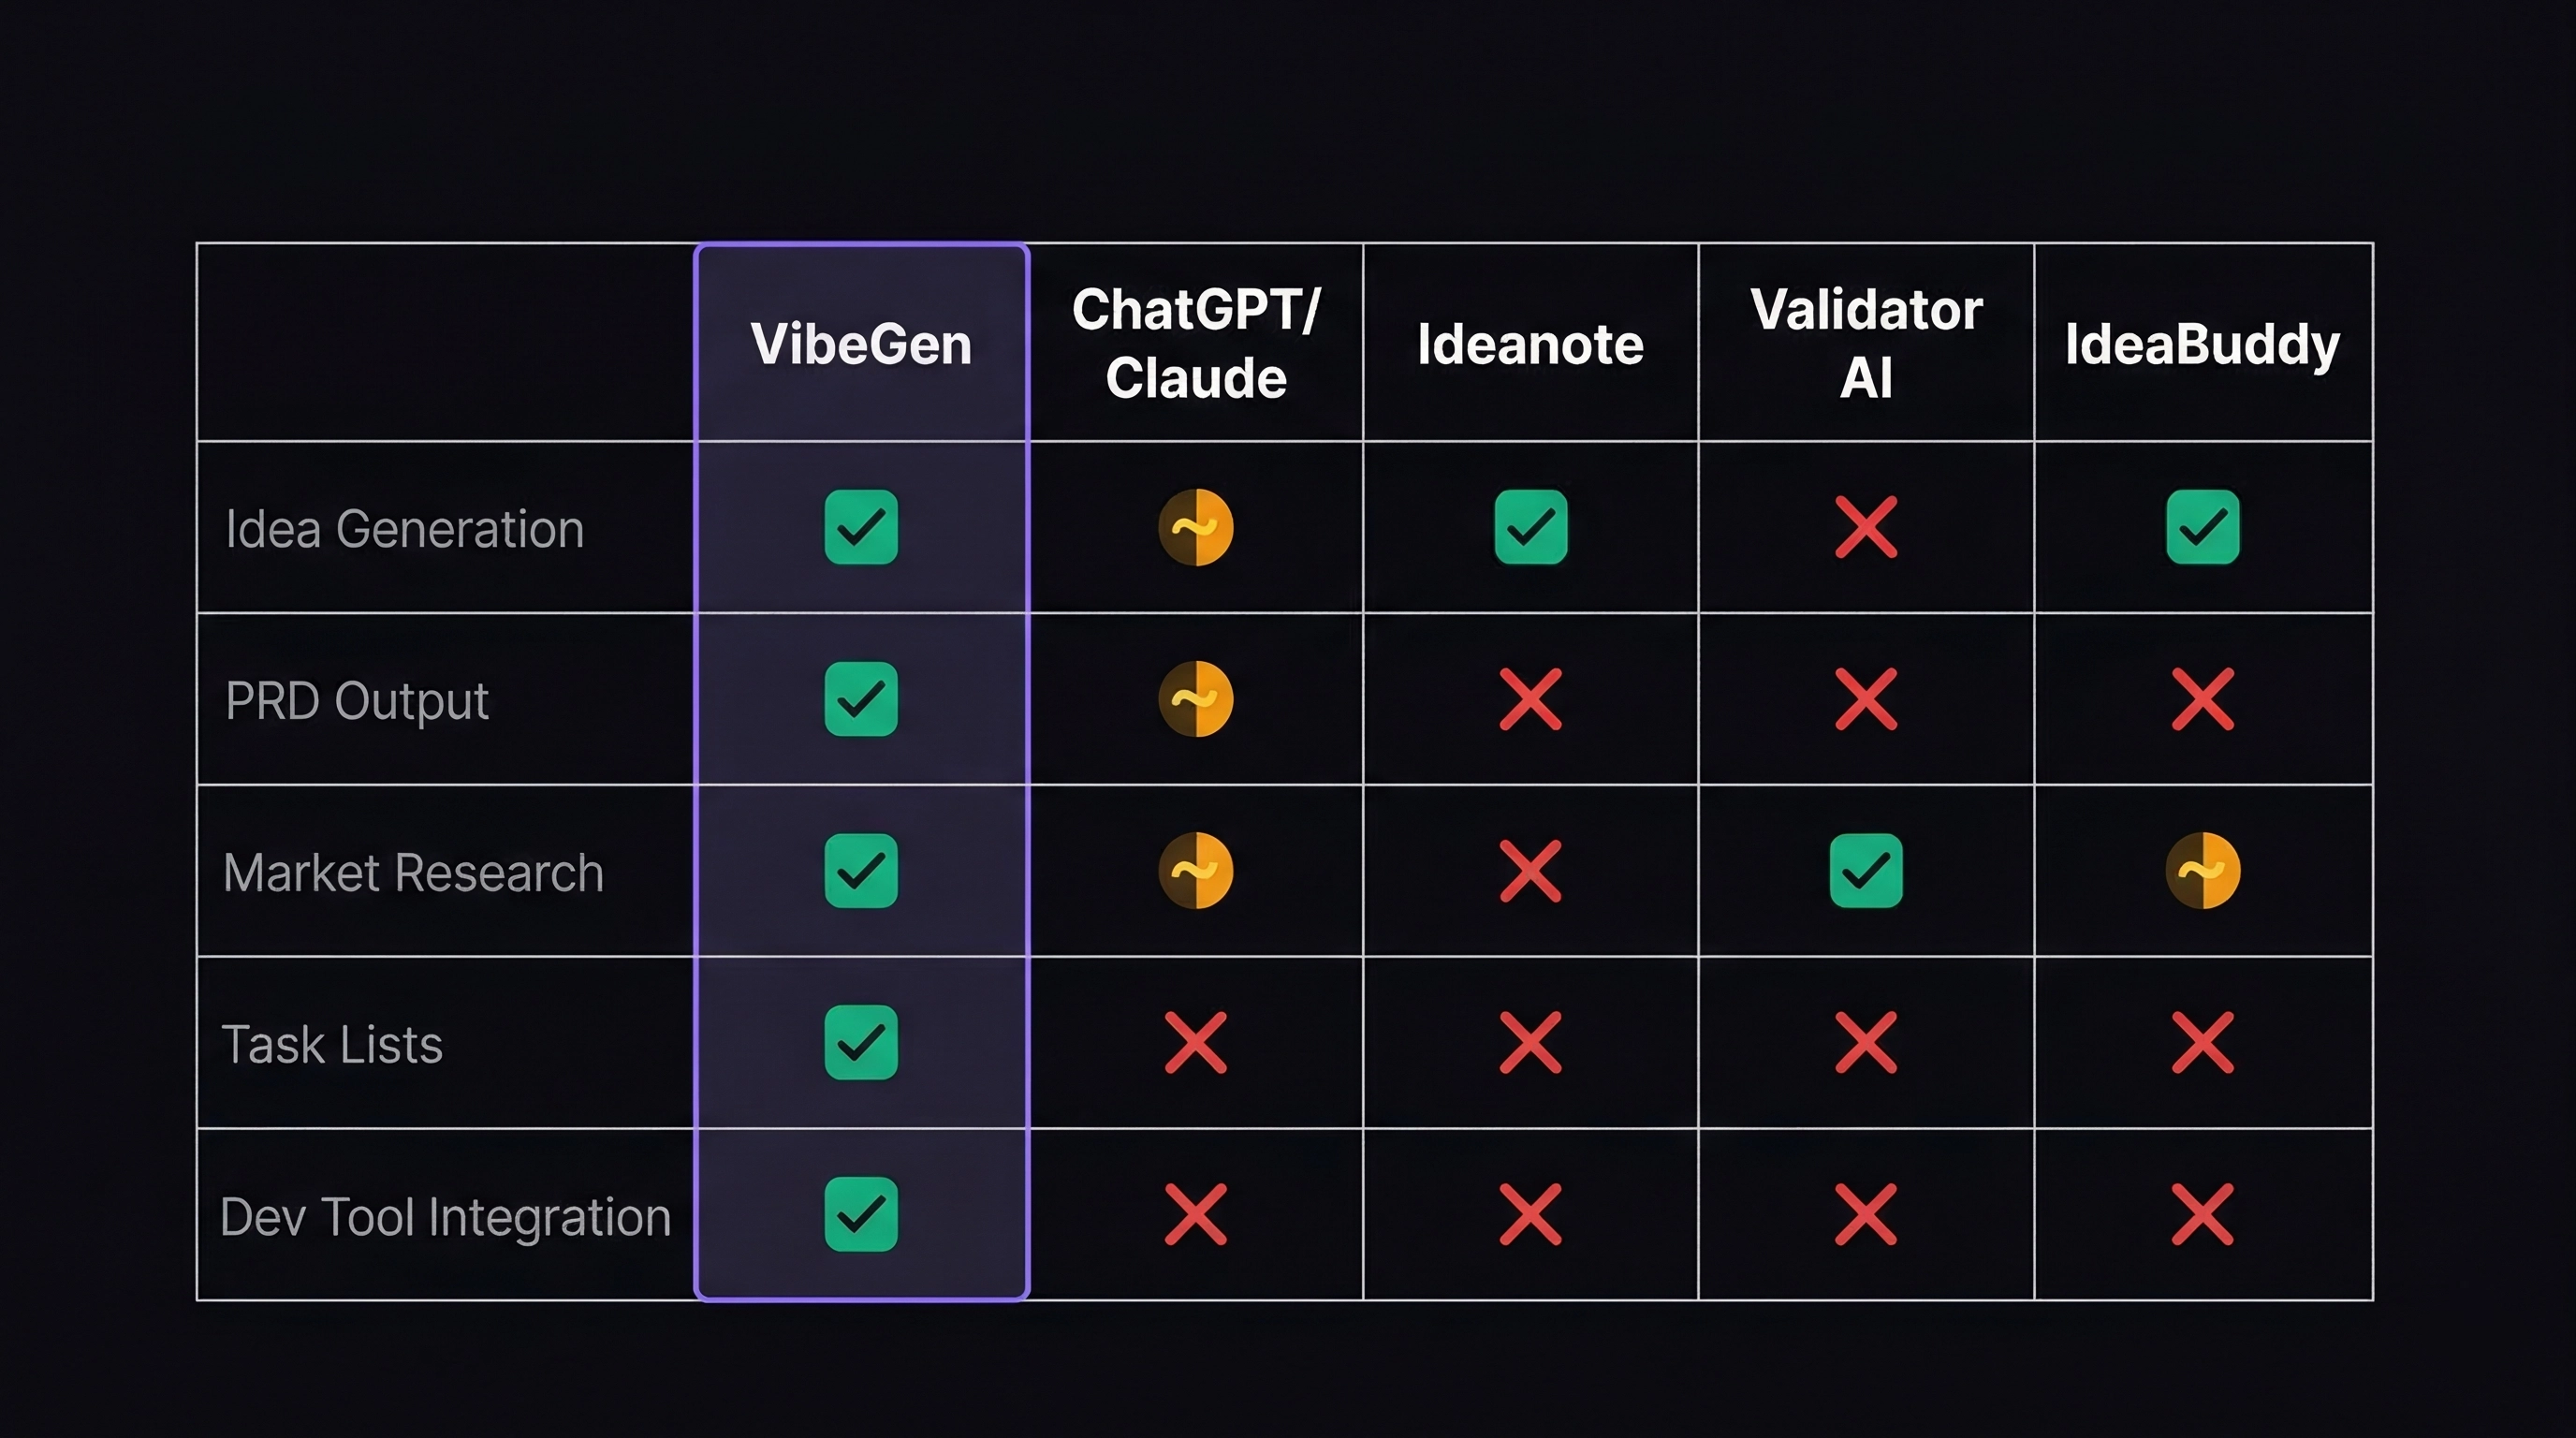Click the Ideanote column header
Viewport: 2576px width, 1438px height.
(x=1530, y=344)
